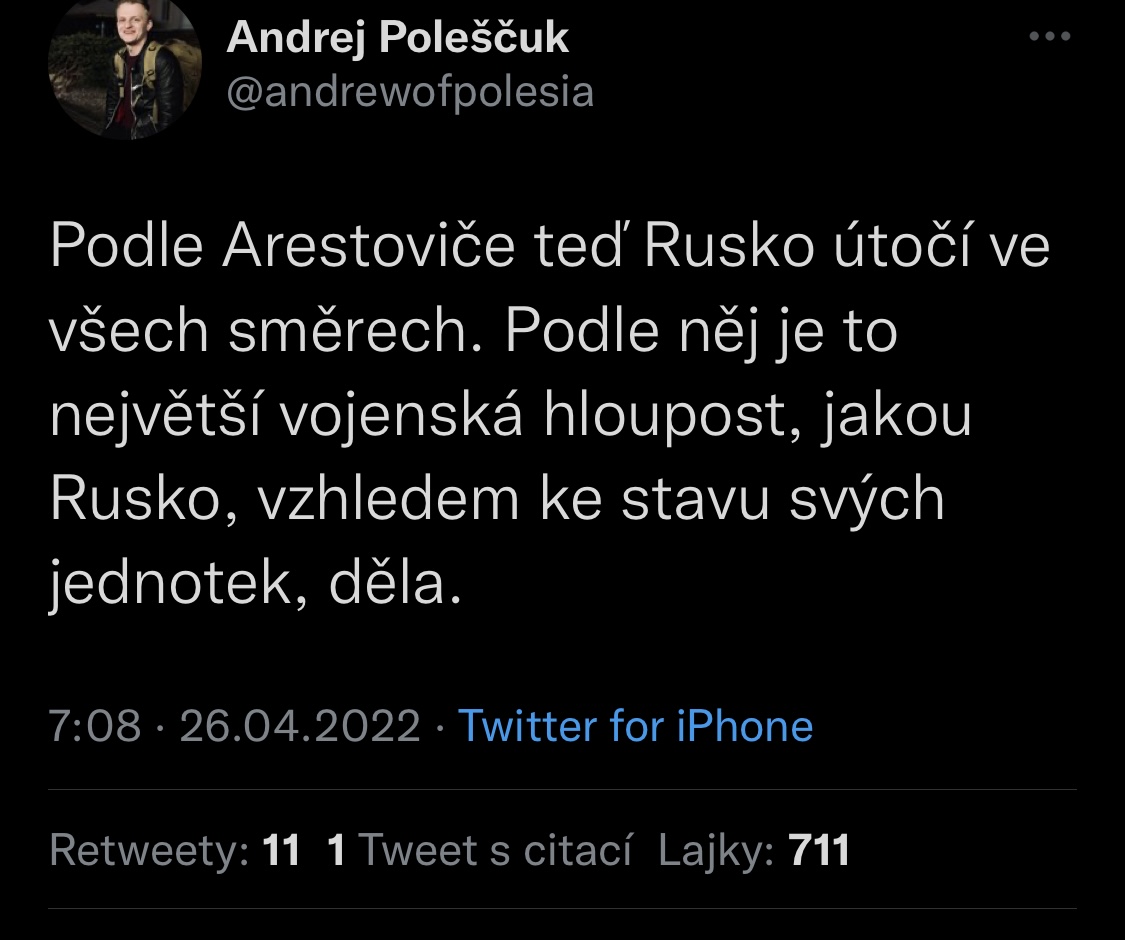The height and width of the screenshot is (940, 1125).
Task: View the Retweety list
Action: [149, 850]
